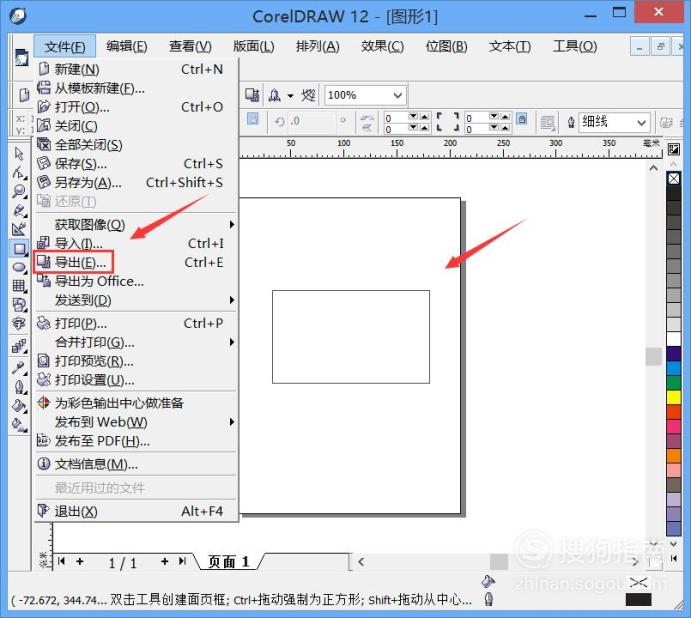691x618 pixels.
Task: Click the lock ratio icon in property bar
Action: tap(522, 119)
